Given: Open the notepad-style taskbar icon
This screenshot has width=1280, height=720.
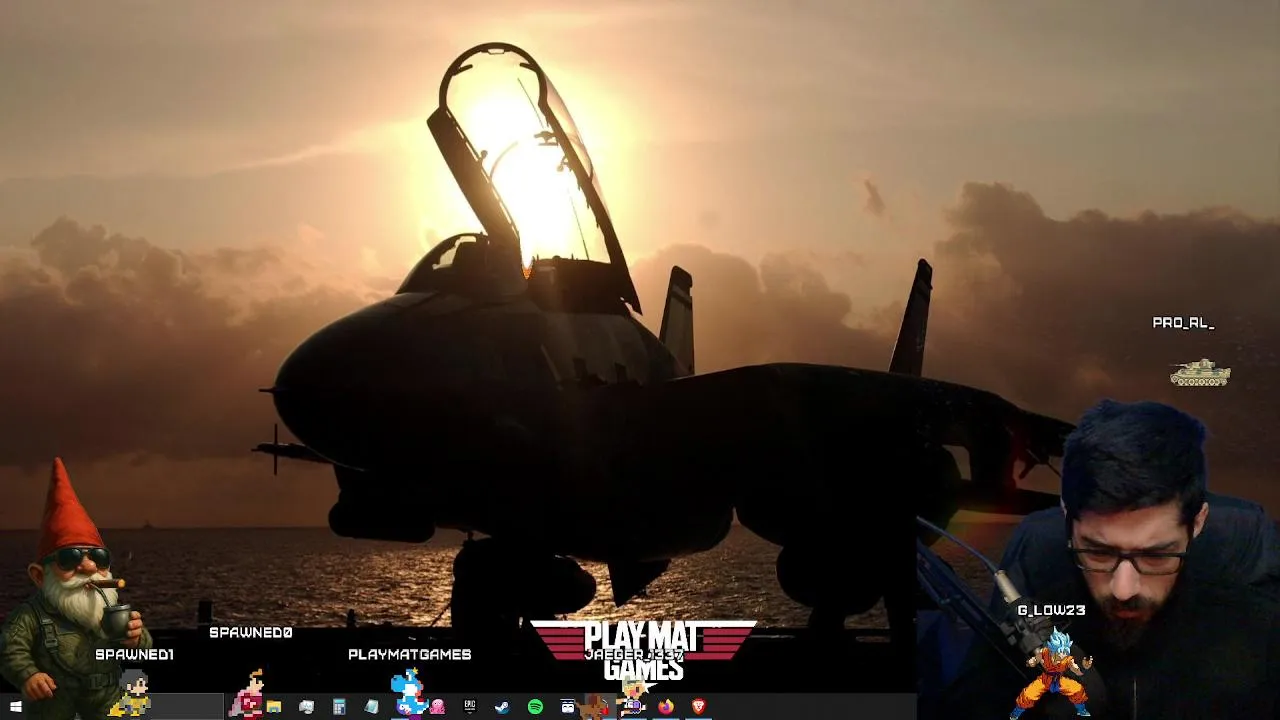Looking at the screenshot, I should (372, 707).
